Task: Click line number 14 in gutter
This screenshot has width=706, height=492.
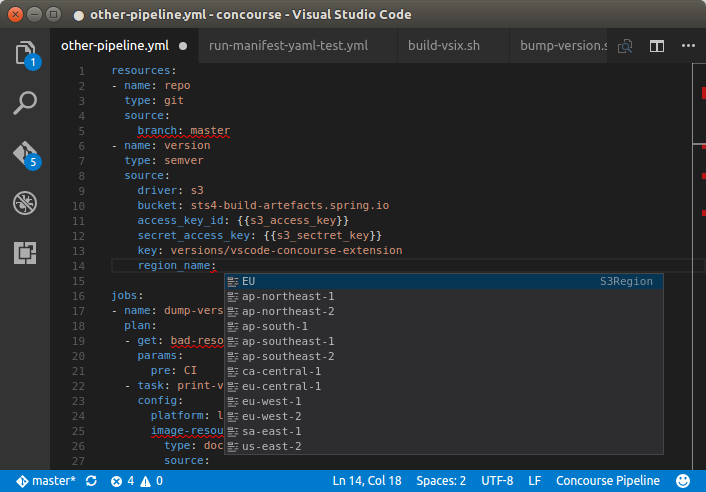Action: [x=78, y=266]
